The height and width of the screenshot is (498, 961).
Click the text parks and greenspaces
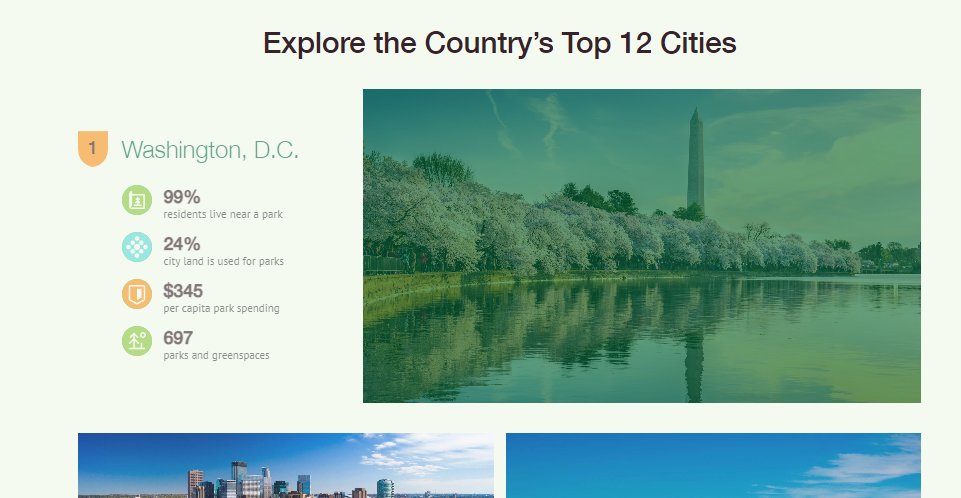(x=216, y=355)
